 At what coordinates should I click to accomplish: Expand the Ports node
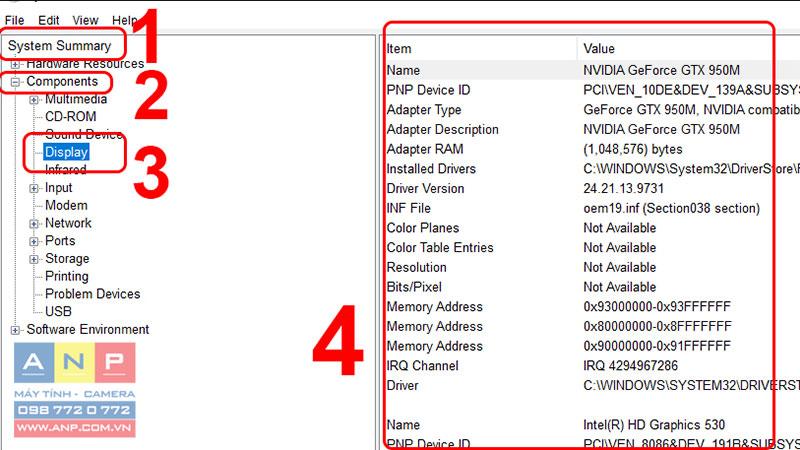click(x=34, y=241)
